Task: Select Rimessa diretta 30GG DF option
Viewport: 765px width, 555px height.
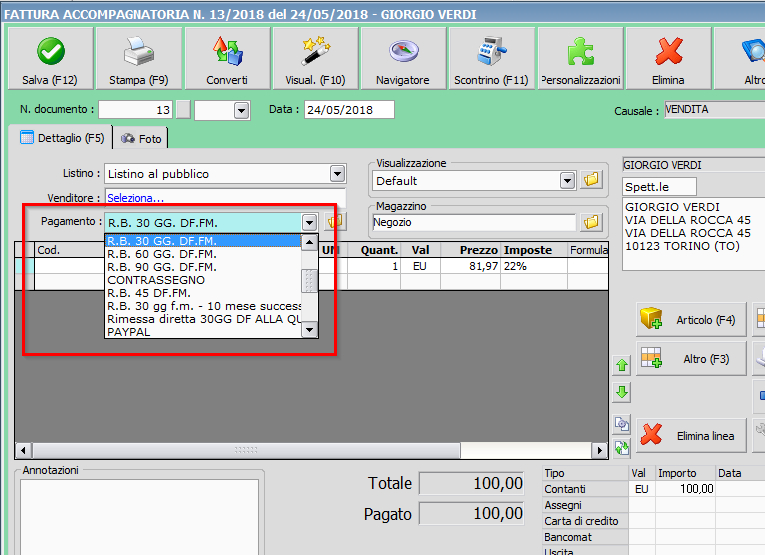Action: click(203, 319)
